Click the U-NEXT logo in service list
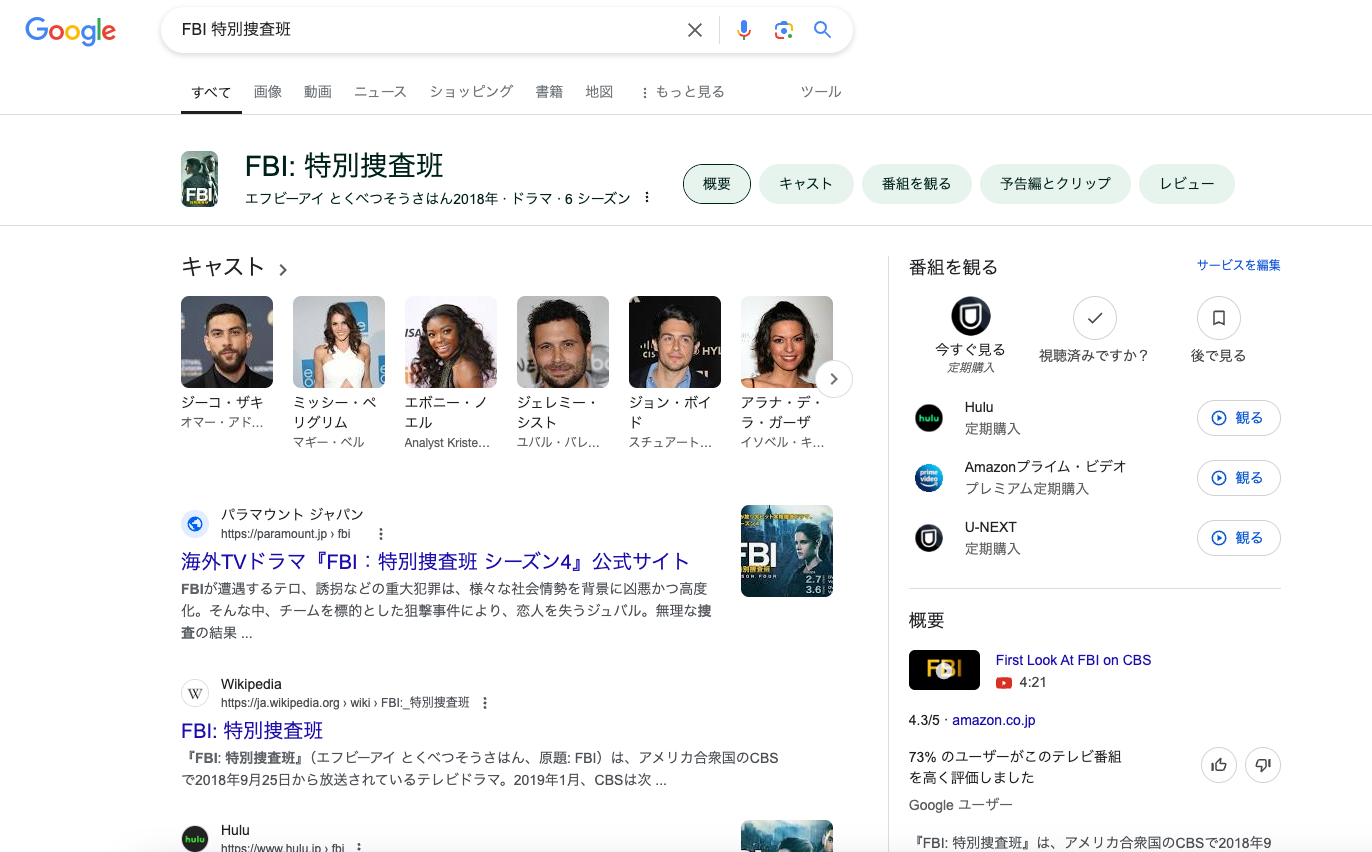1372x852 pixels. (929, 538)
